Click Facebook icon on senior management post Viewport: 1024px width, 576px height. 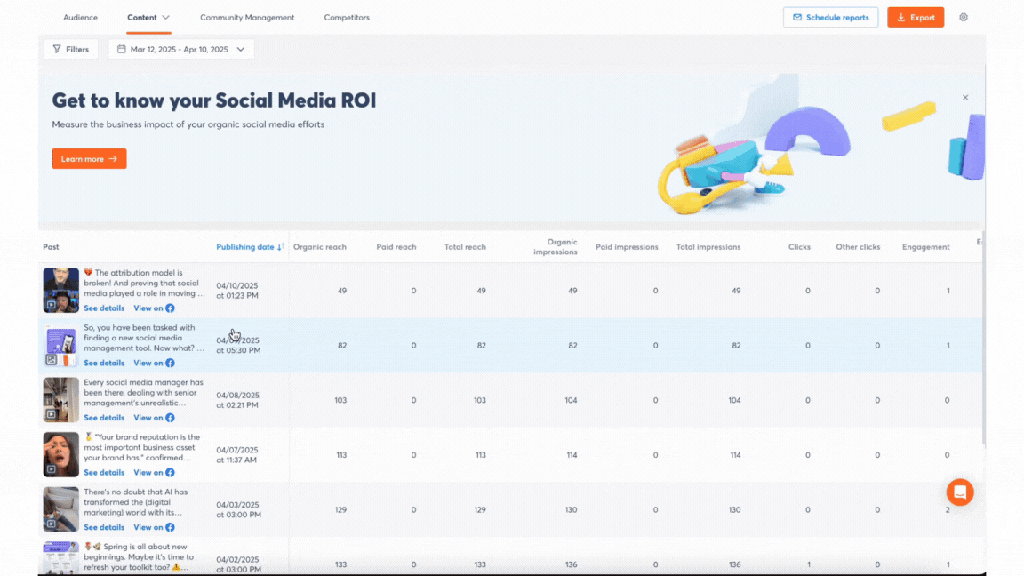(x=170, y=417)
